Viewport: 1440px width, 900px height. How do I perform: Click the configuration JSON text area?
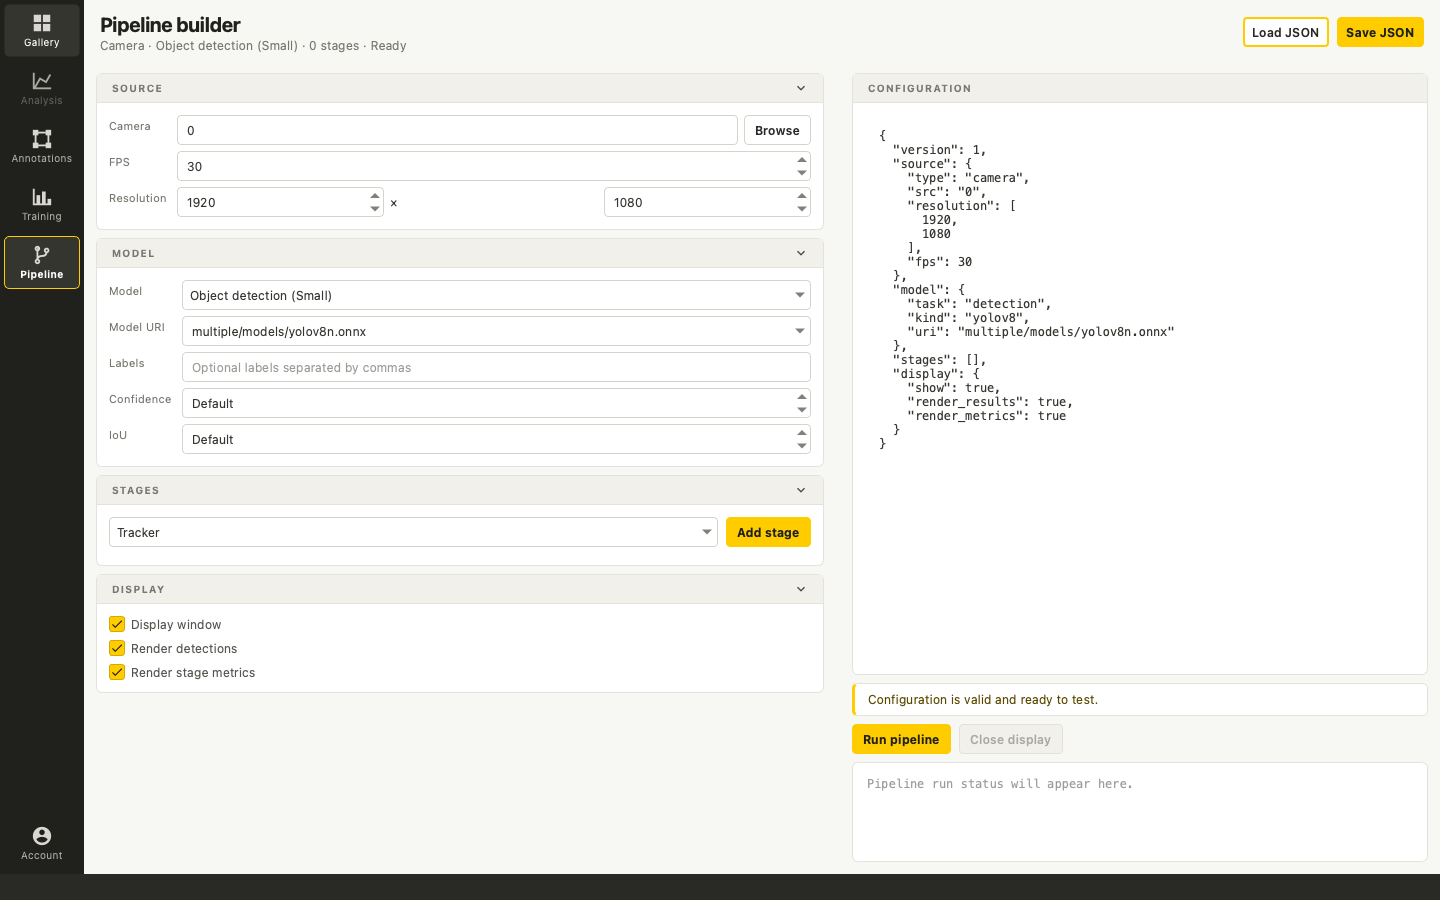[x=1139, y=388]
